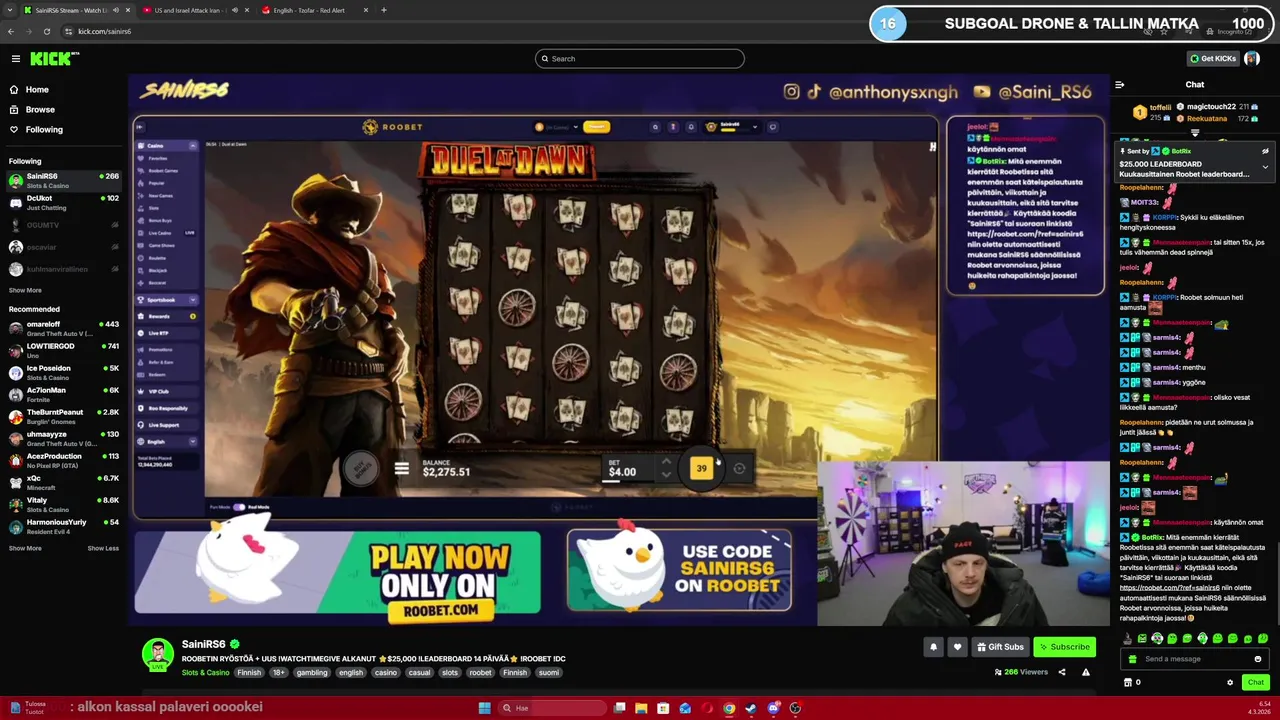Open DeUkot channel in Following list
Image resolution: width=1280 pixels, height=720 pixels.
63,202
